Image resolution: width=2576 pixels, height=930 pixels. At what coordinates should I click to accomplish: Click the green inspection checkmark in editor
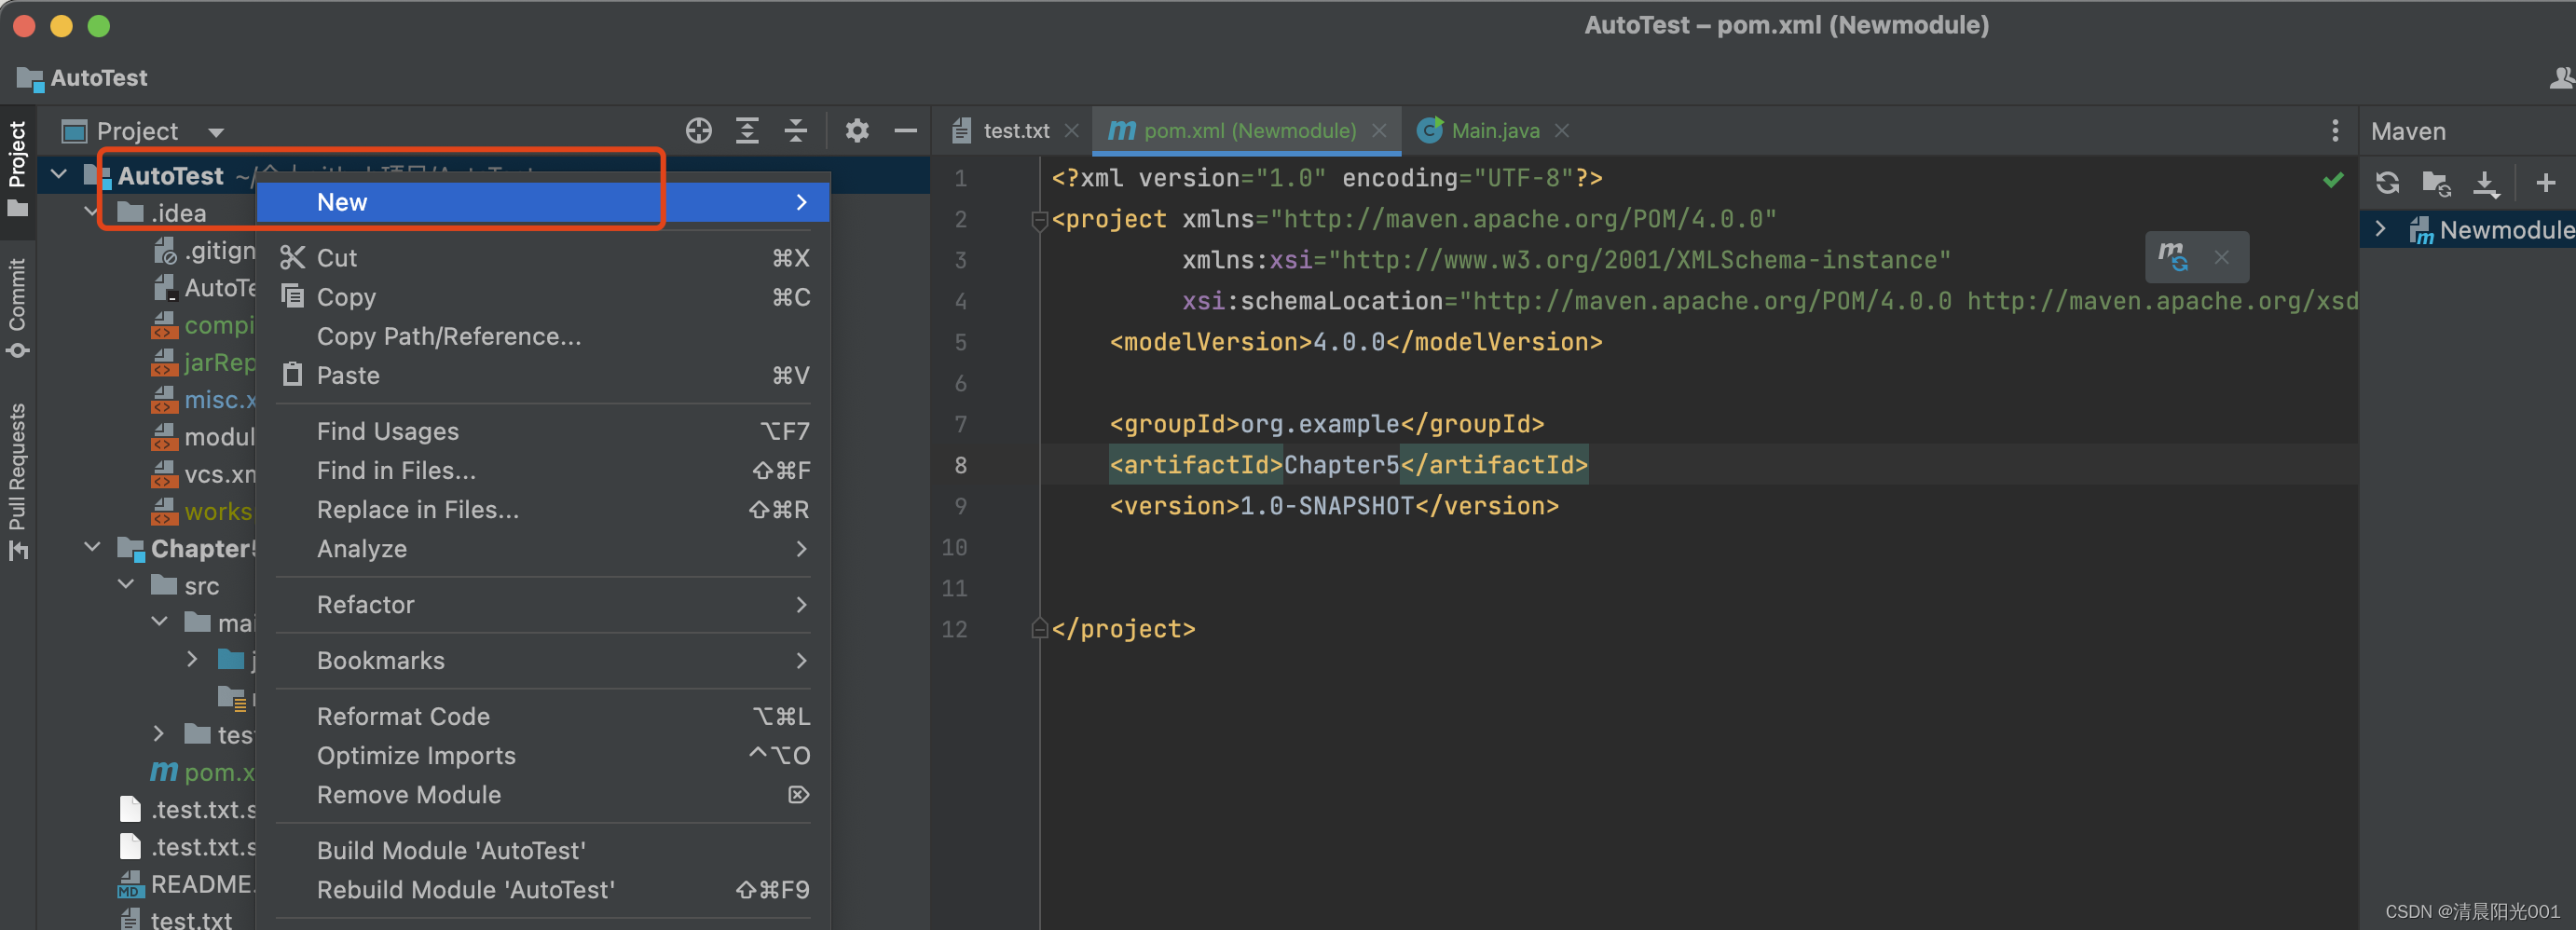point(2333,180)
